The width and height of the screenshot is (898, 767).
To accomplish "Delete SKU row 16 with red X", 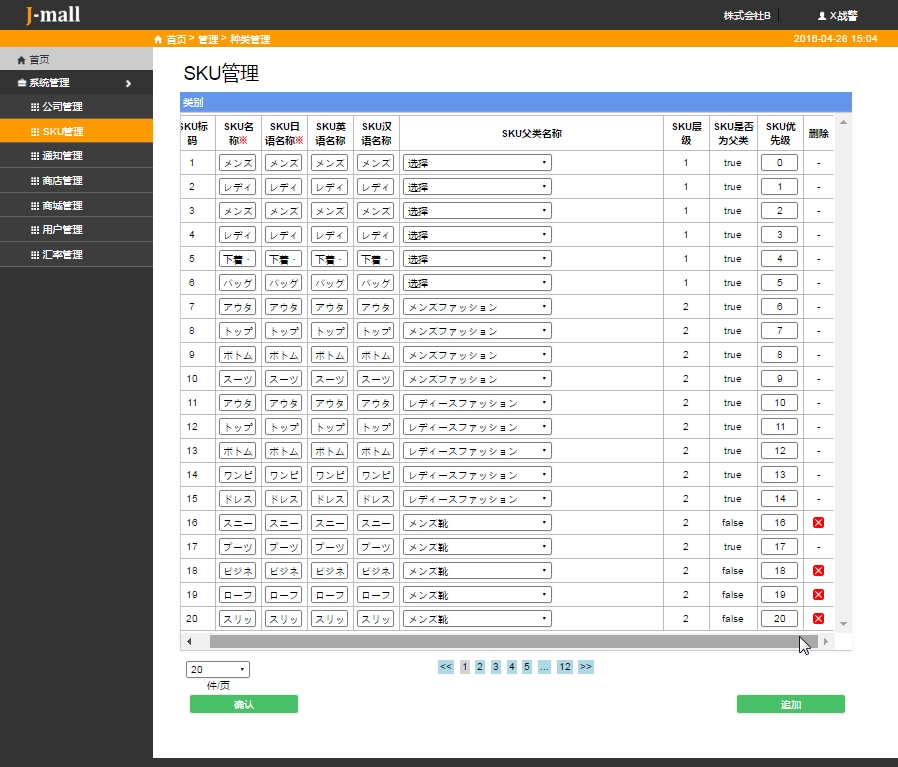I will pos(818,523).
